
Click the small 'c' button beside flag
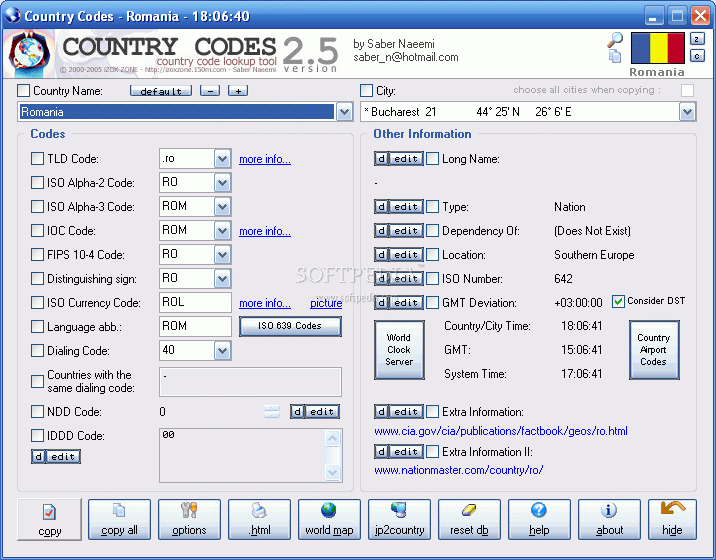696,56
